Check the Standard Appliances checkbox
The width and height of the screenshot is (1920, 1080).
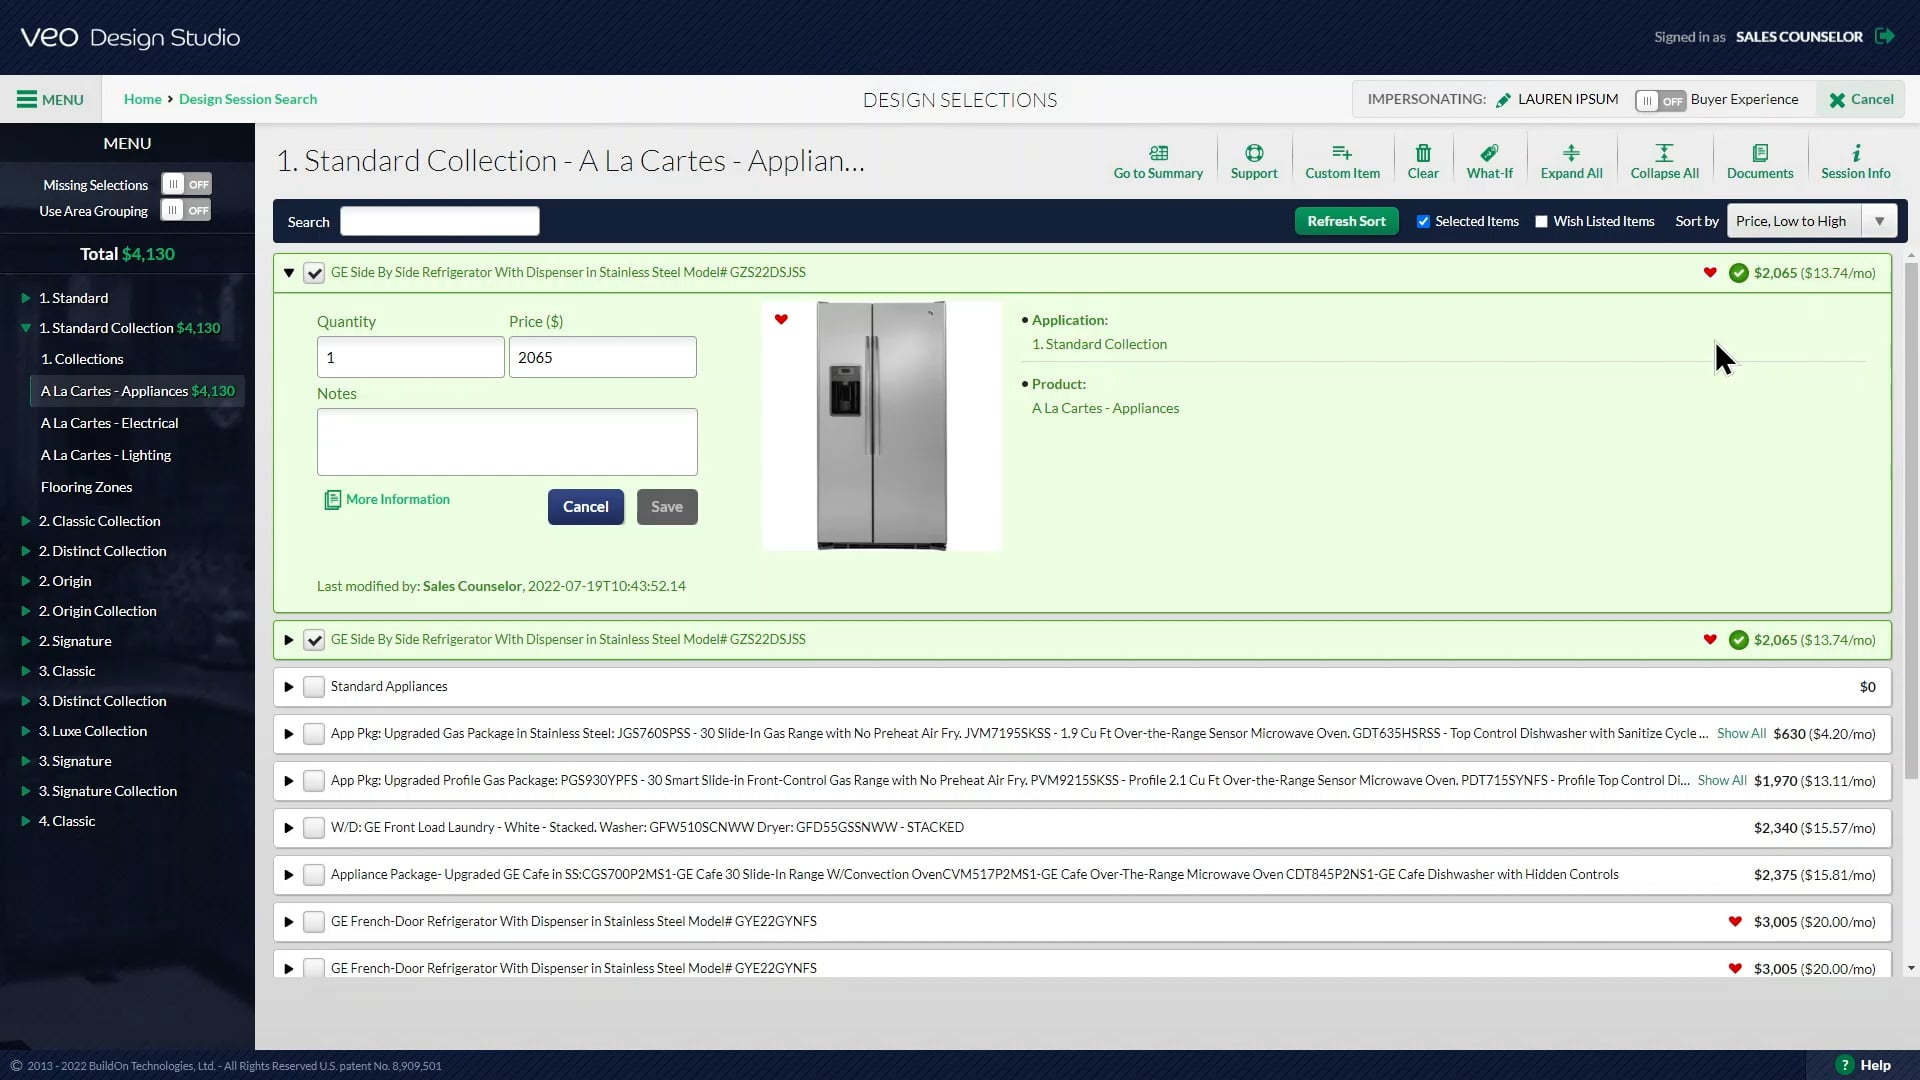[314, 686]
